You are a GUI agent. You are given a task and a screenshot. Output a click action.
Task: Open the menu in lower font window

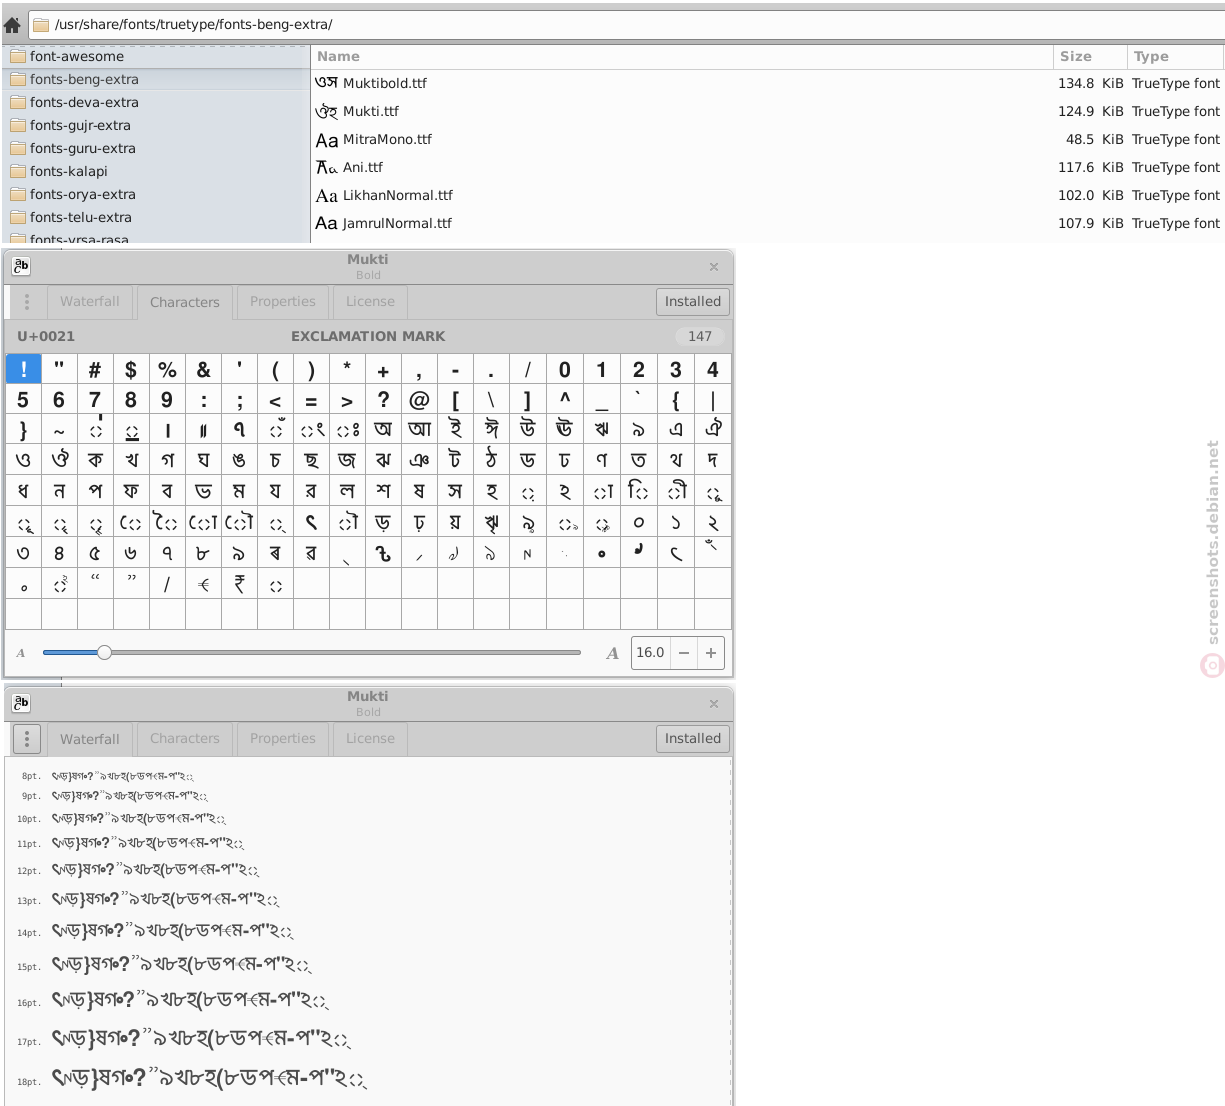point(27,738)
